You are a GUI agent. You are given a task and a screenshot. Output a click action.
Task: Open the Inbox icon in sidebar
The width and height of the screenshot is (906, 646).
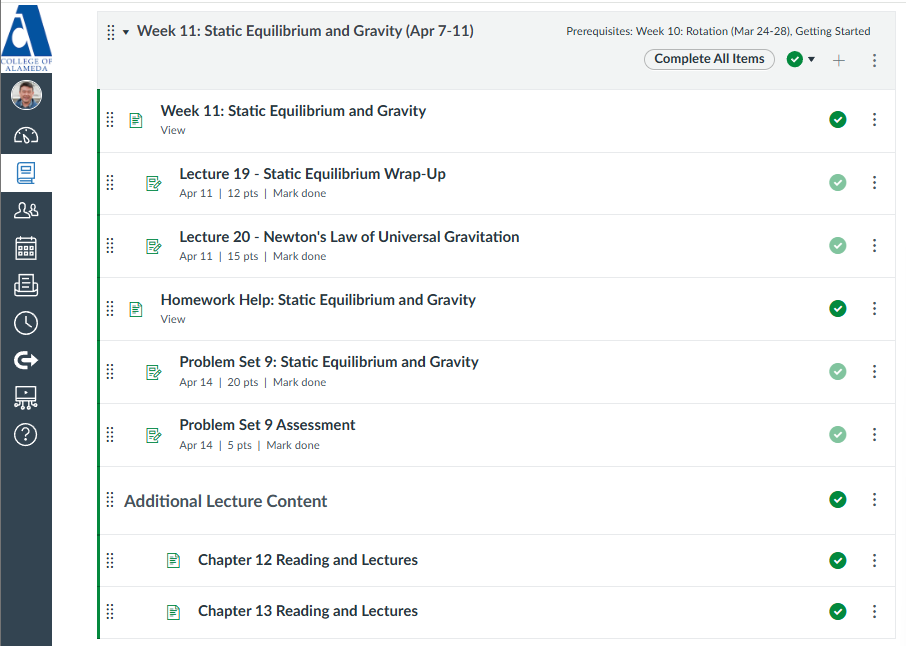click(26, 285)
